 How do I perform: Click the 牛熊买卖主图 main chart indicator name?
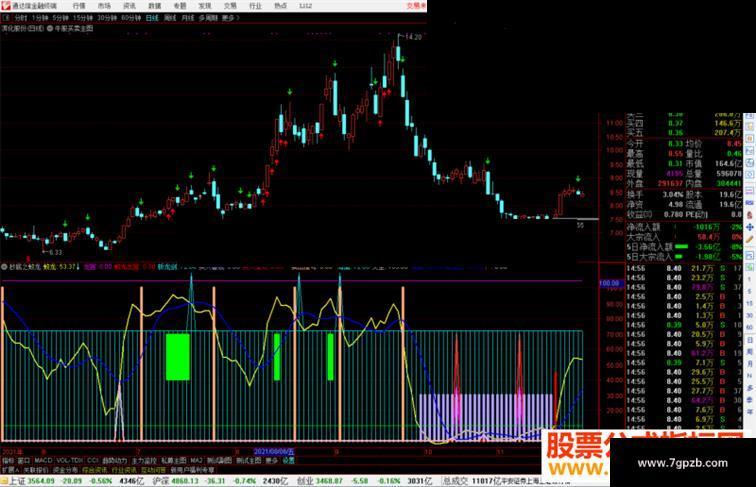74,28
